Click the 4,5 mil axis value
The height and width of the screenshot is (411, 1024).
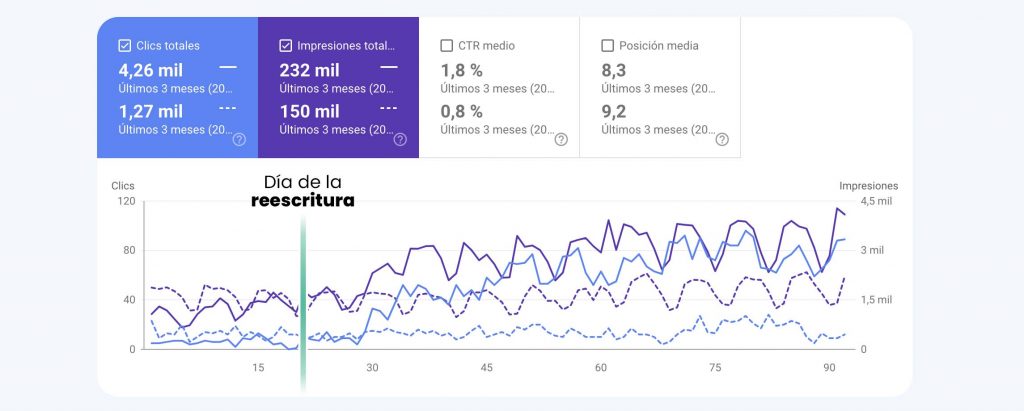coord(876,201)
